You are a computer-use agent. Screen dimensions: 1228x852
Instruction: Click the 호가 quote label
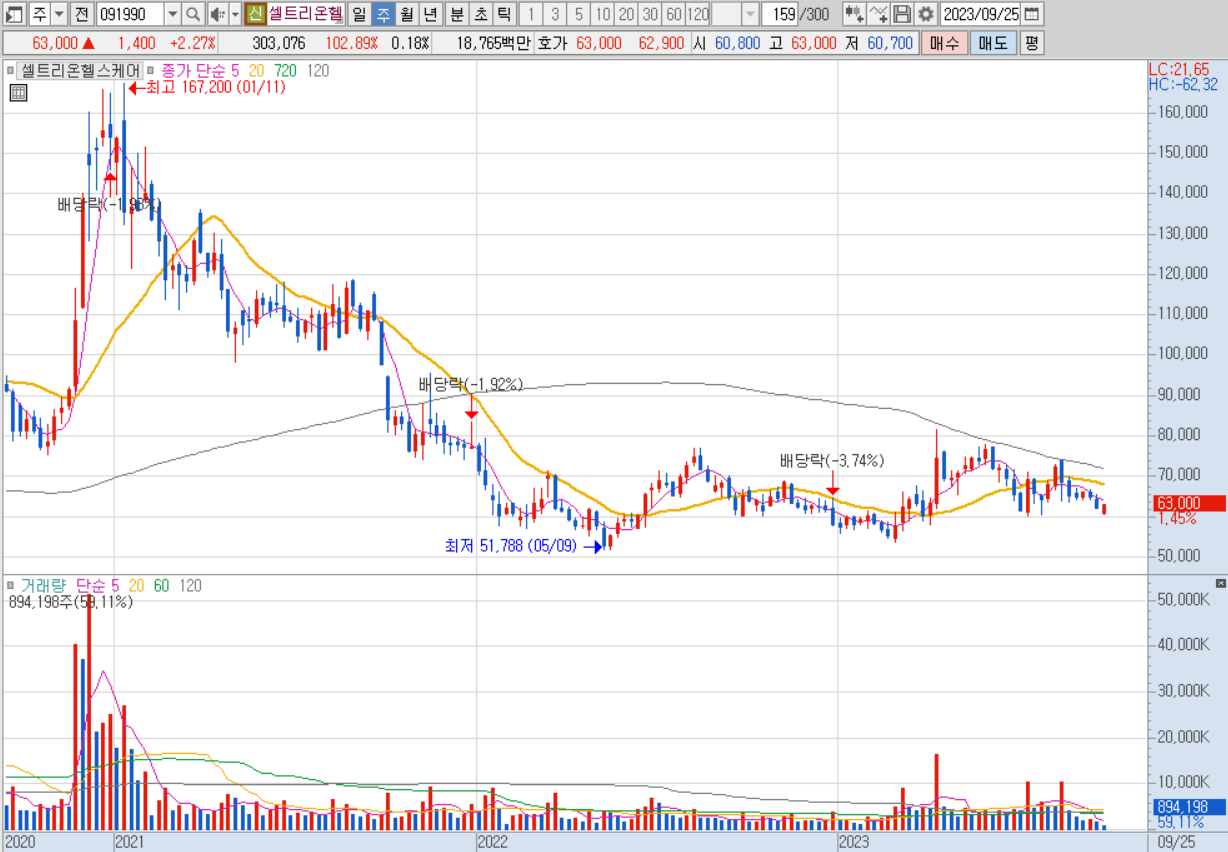[x=551, y=44]
